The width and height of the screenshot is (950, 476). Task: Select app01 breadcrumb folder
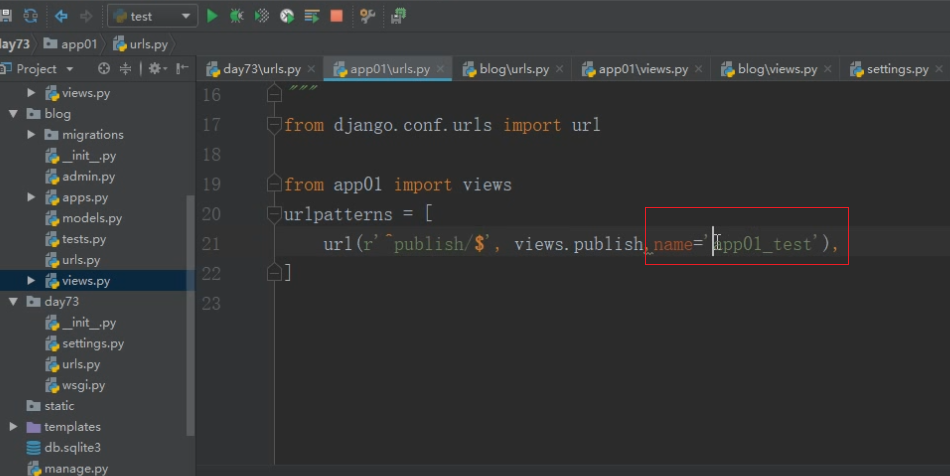click(70, 44)
